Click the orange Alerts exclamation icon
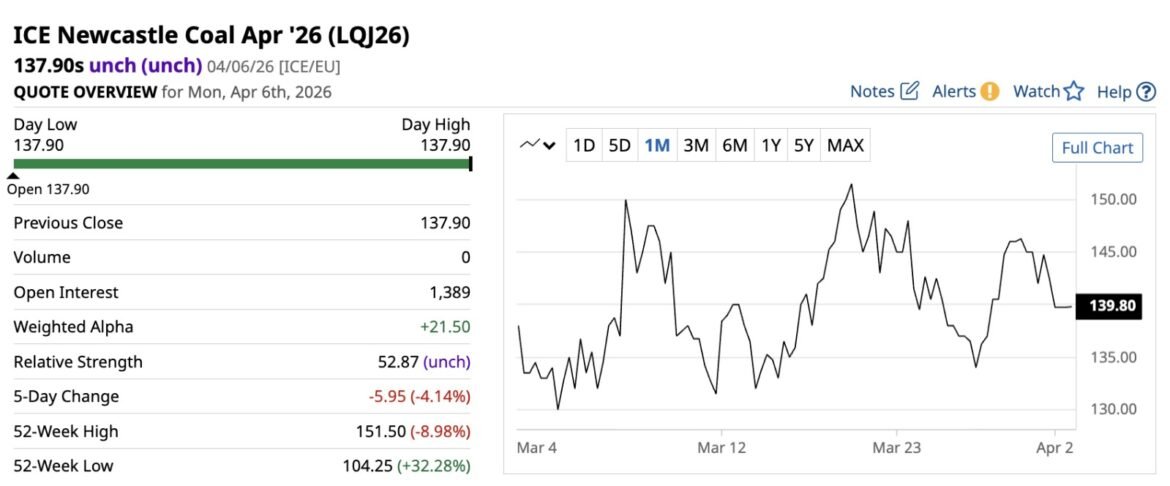The image size is (1170, 486). pyautogui.click(x=989, y=91)
